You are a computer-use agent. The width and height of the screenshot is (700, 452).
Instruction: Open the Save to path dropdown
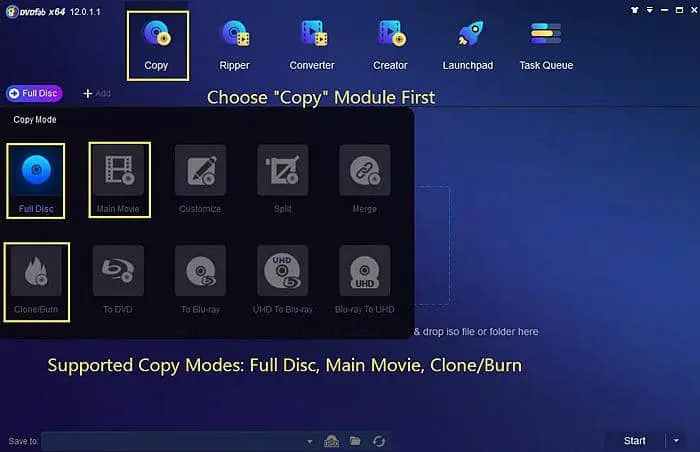(310, 442)
